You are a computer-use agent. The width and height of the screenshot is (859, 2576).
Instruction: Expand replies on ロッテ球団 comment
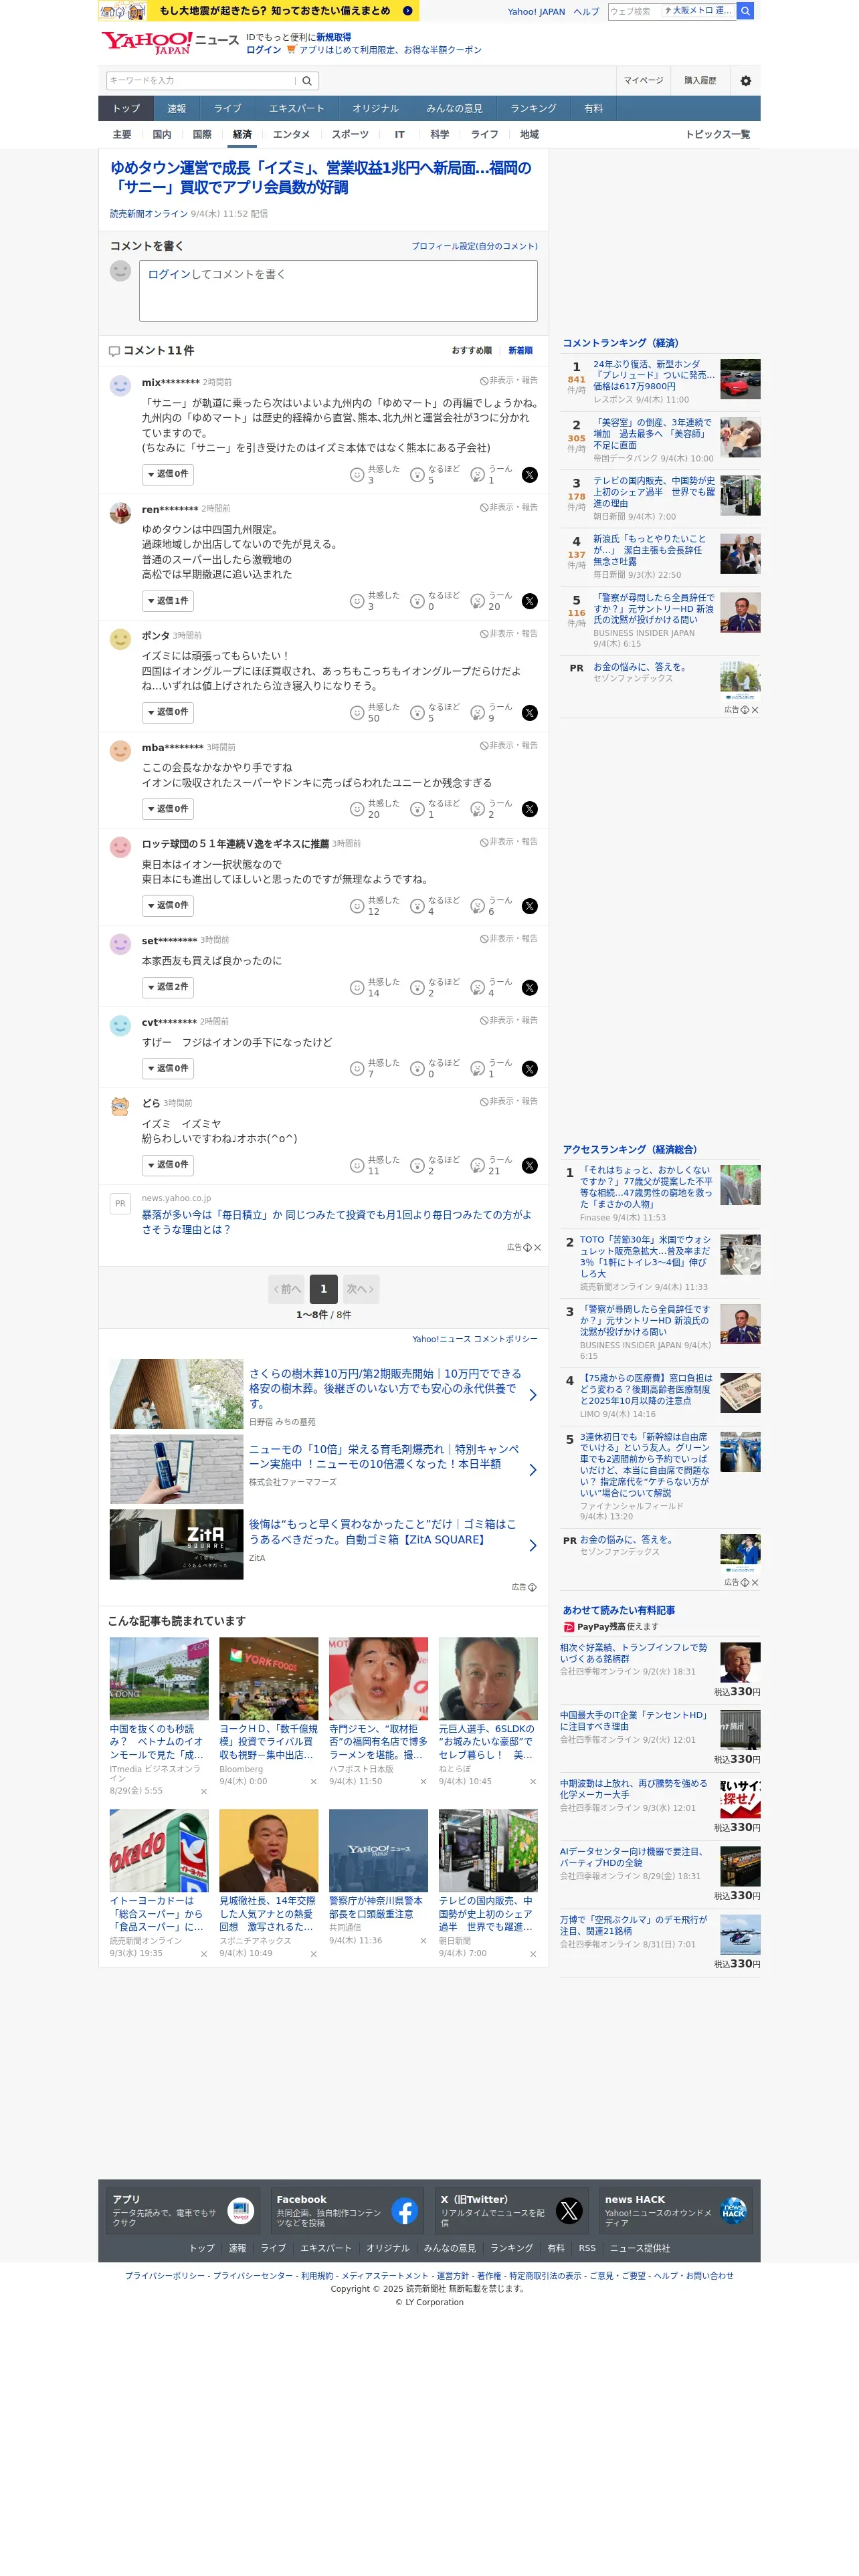click(168, 905)
